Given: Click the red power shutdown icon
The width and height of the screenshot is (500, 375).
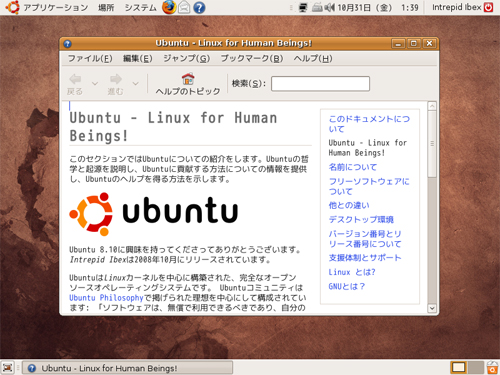Looking at the screenshot, I should point(488,7).
